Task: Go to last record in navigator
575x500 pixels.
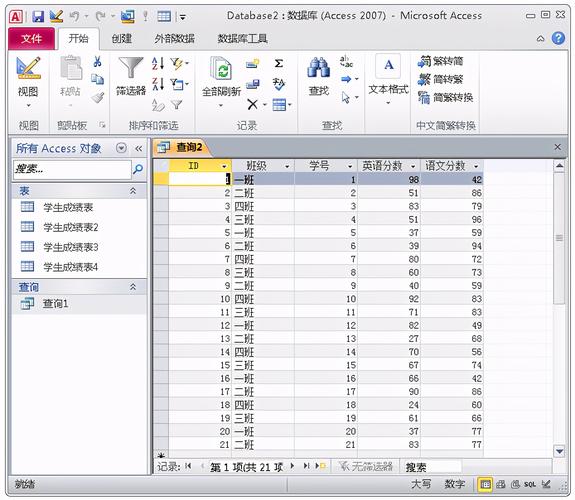Action: click(306, 466)
